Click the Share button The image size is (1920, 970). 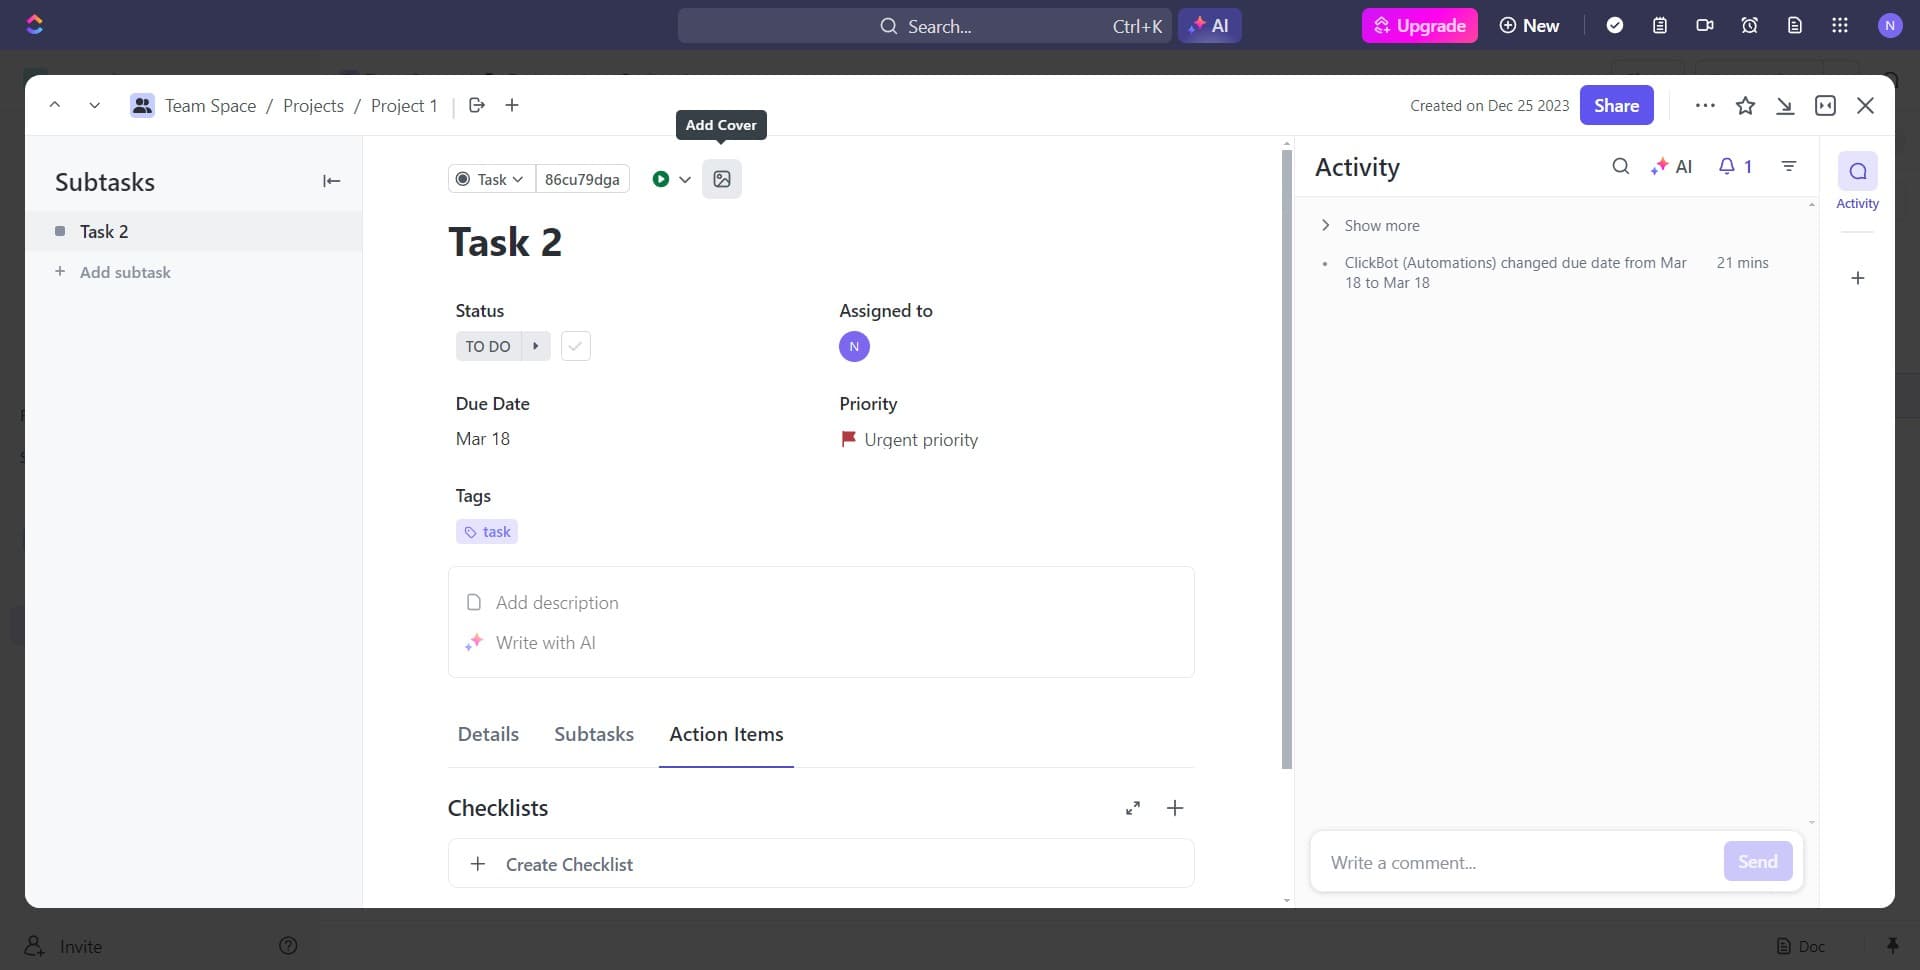click(x=1616, y=105)
